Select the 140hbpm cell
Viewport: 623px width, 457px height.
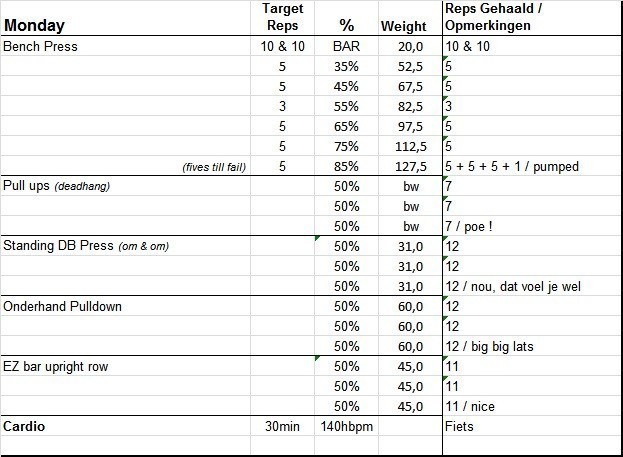point(346,426)
